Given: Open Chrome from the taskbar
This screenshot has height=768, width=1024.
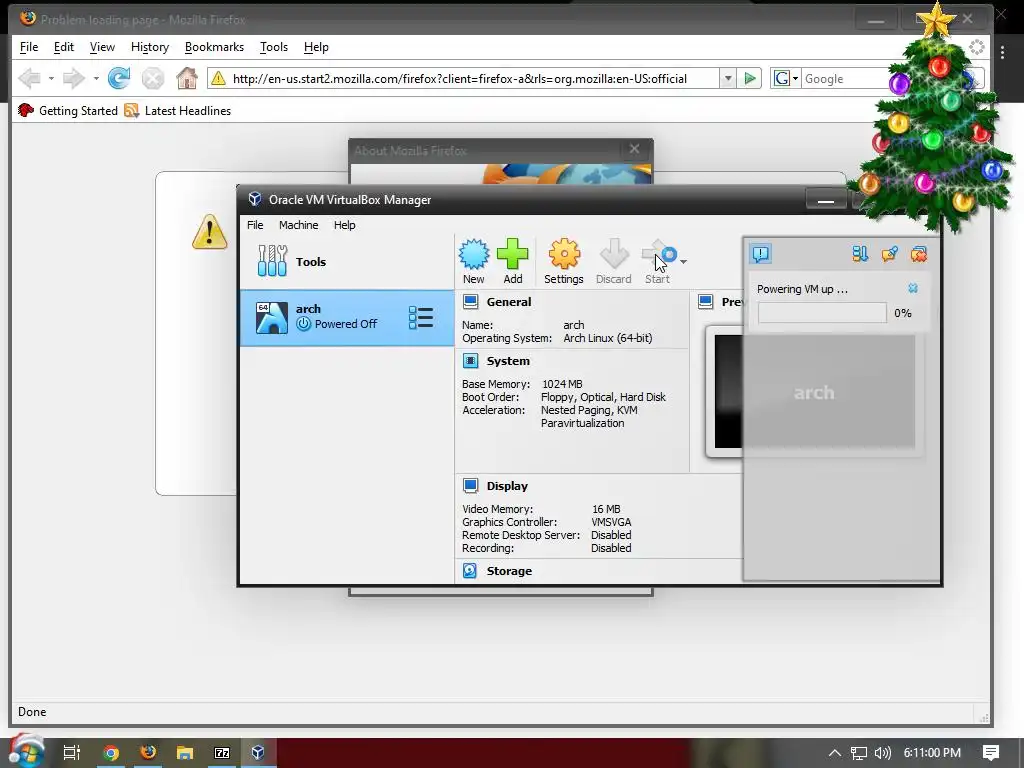Looking at the screenshot, I should (x=111, y=752).
